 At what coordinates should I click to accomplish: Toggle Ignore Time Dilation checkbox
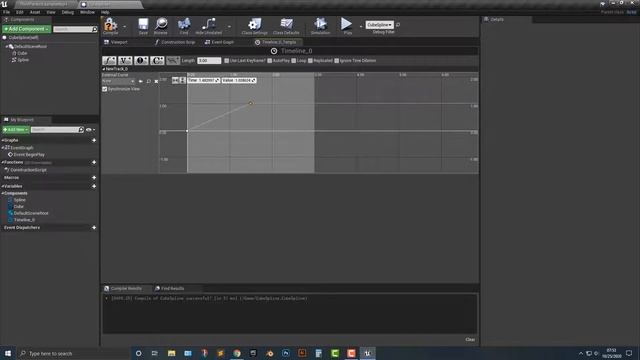point(337,60)
